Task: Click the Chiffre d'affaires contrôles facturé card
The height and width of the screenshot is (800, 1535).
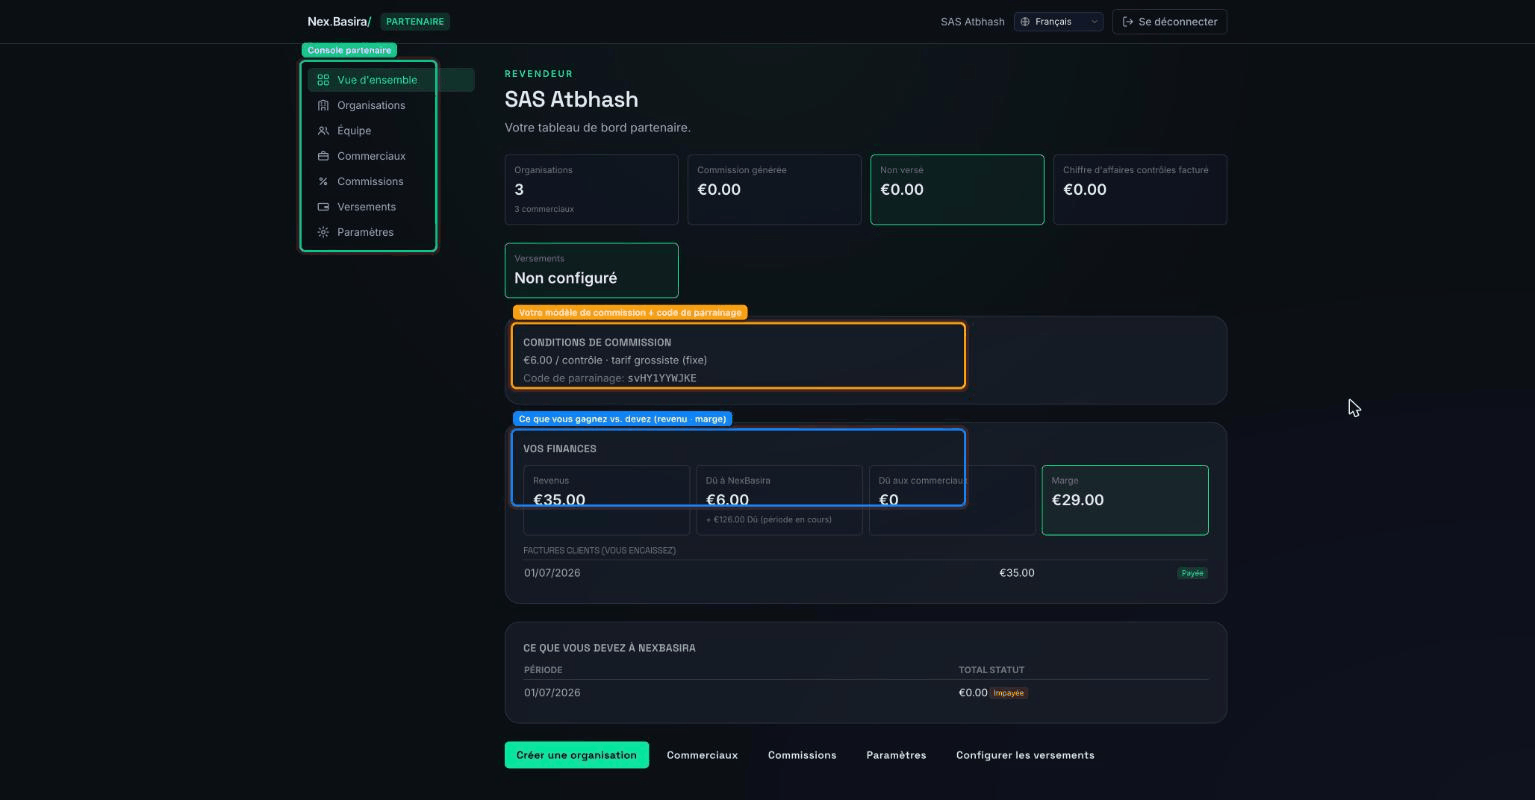Action: point(1140,190)
